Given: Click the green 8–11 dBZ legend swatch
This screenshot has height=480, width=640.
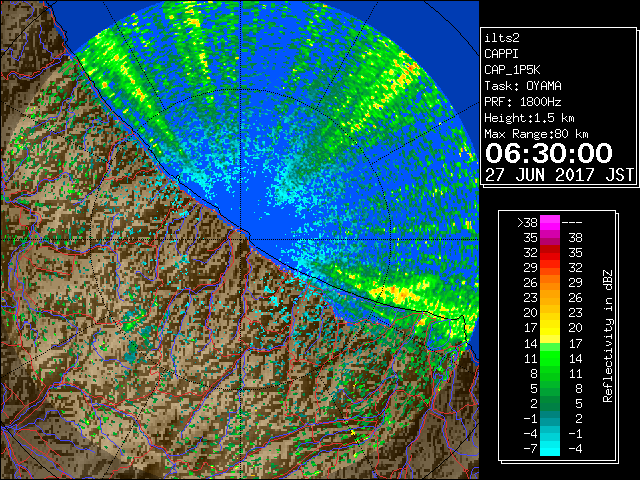Looking at the screenshot, I should pos(550,373).
